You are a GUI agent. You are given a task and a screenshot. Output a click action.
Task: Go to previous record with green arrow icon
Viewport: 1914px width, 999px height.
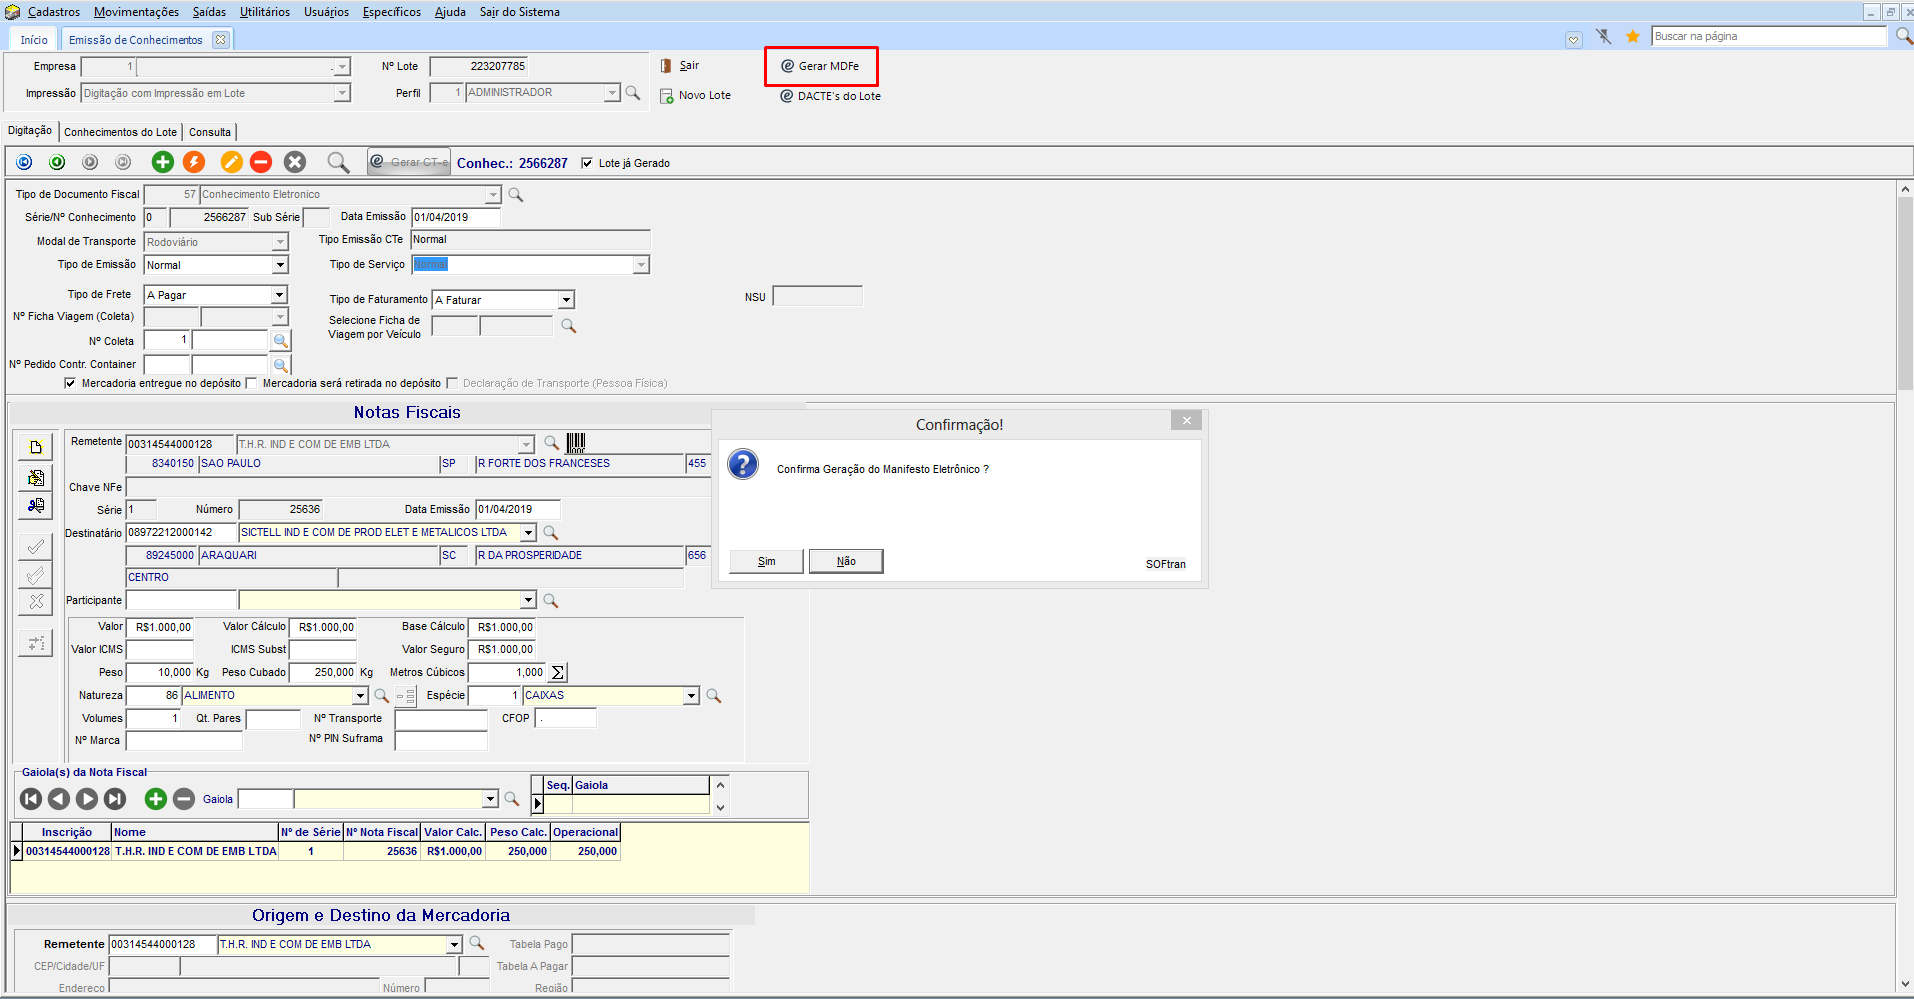click(57, 162)
